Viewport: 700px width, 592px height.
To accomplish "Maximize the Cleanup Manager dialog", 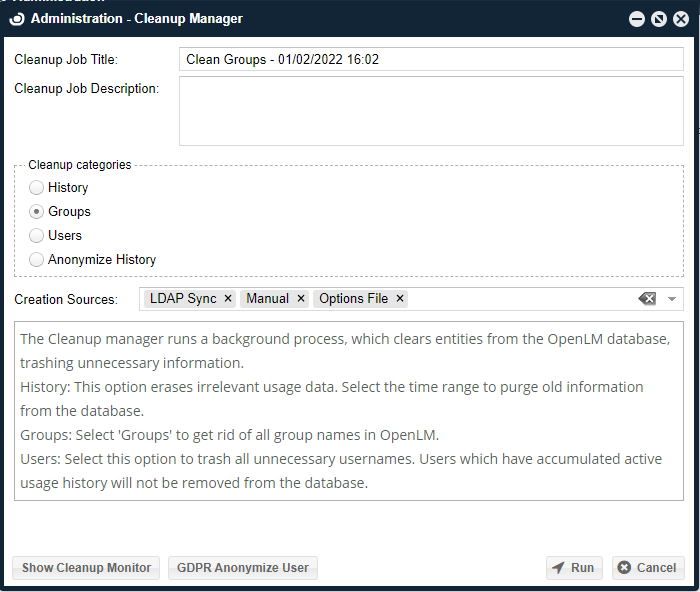I will click(658, 19).
